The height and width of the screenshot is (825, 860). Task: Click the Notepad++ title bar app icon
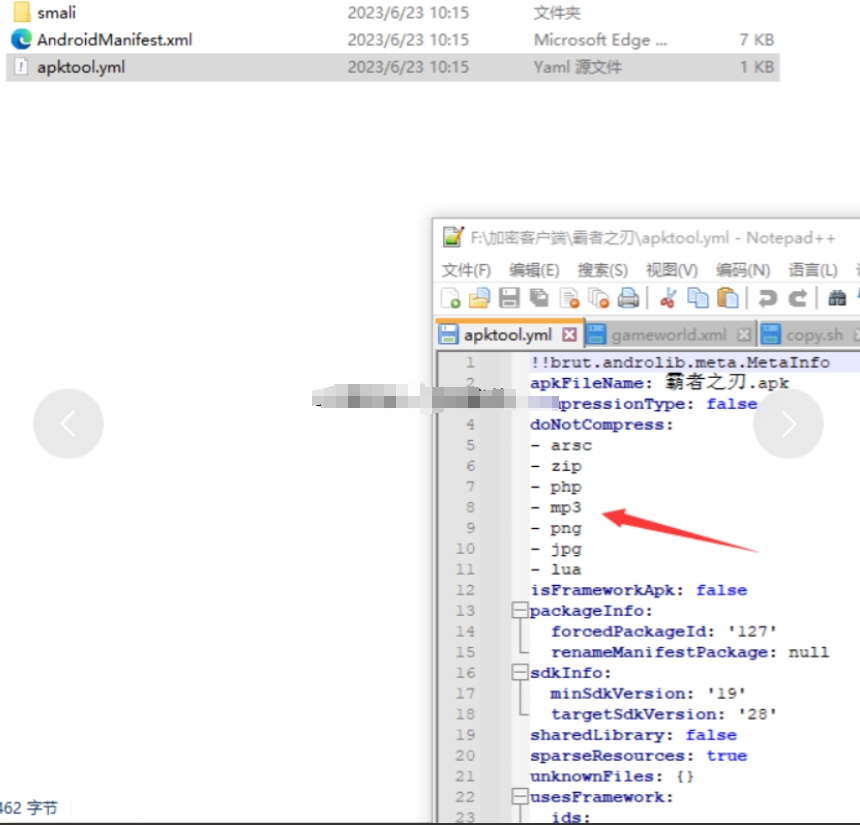pyautogui.click(x=453, y=237)
